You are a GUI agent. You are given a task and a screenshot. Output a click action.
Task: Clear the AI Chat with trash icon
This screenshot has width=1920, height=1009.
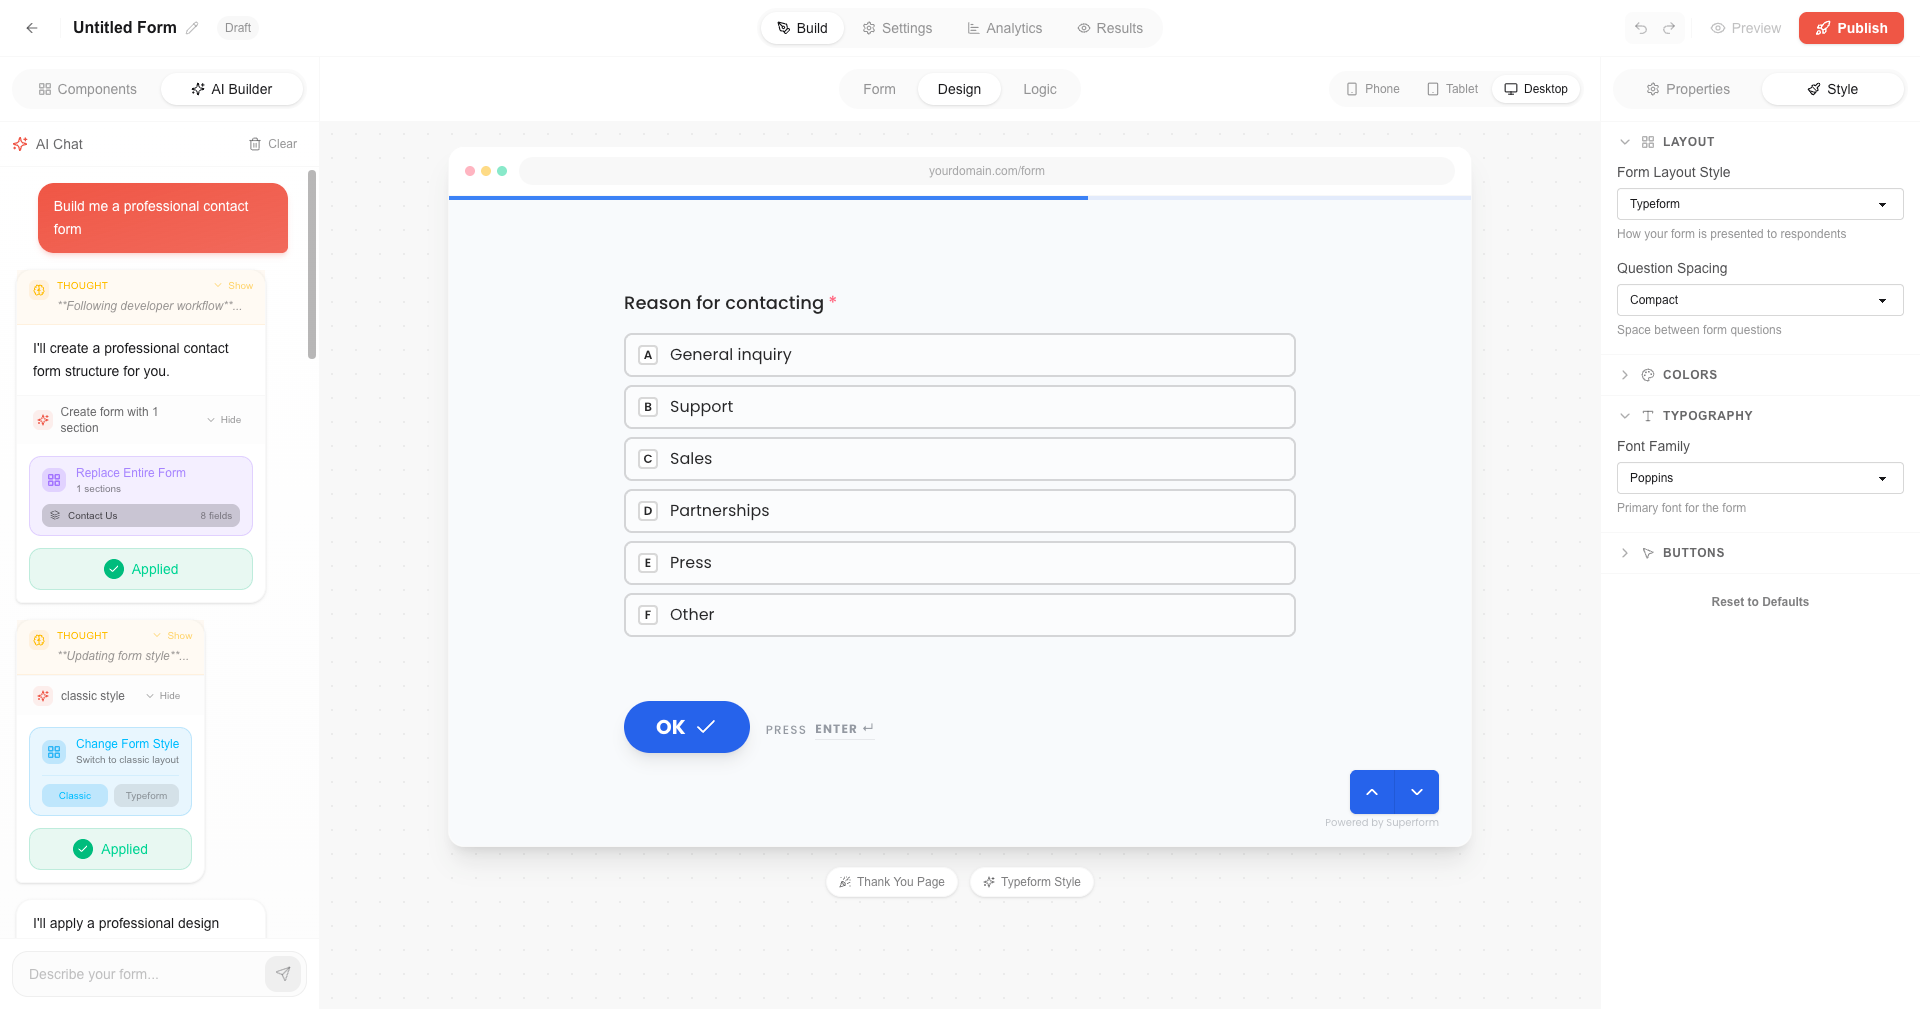tap(272, 143)
